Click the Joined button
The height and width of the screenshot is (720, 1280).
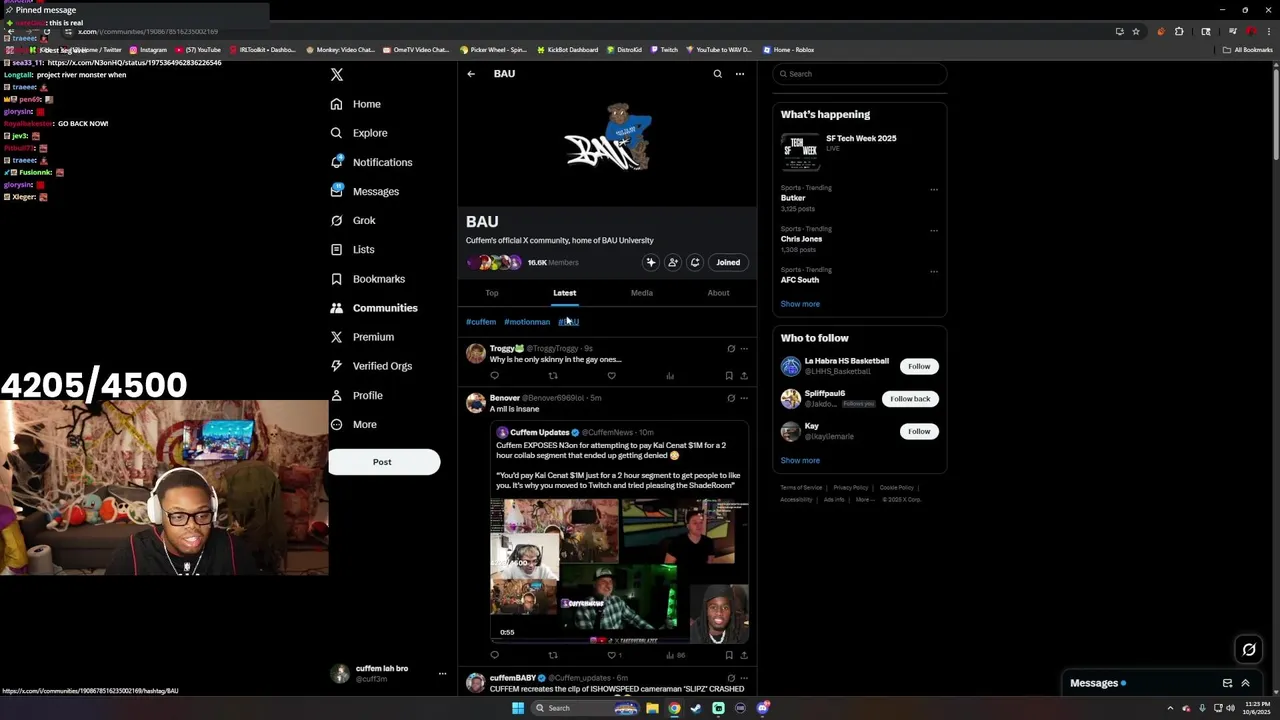[x=728, y=263]
